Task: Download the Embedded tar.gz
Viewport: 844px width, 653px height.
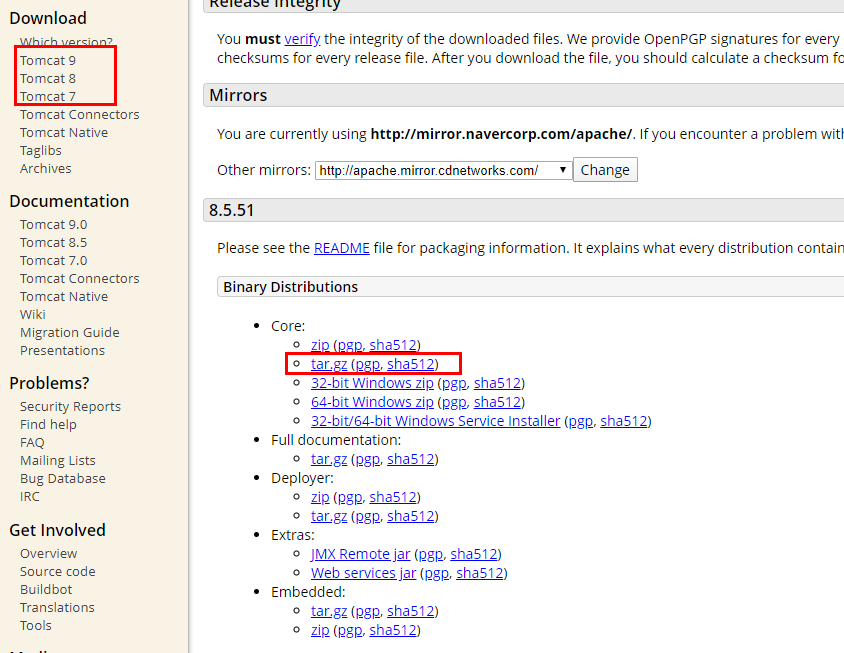Action: [329, 612]
